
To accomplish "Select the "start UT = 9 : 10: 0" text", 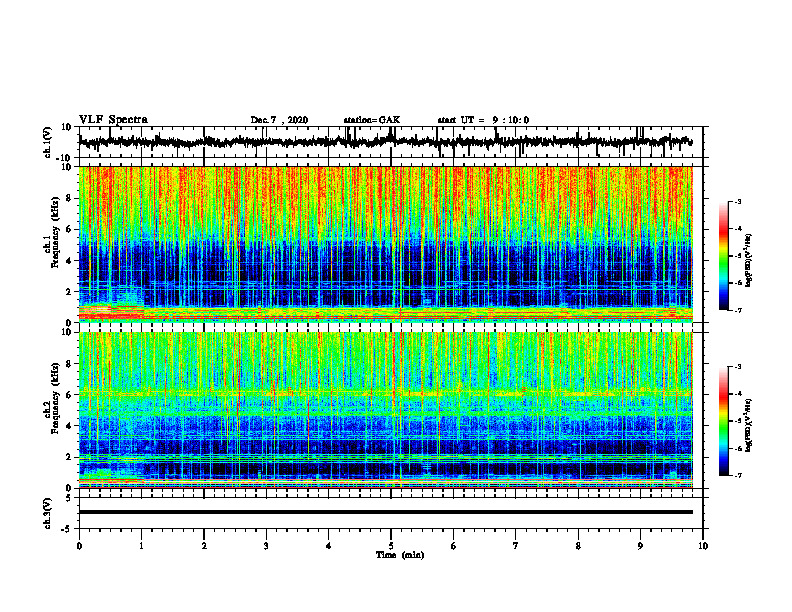I will pos(483,120).
